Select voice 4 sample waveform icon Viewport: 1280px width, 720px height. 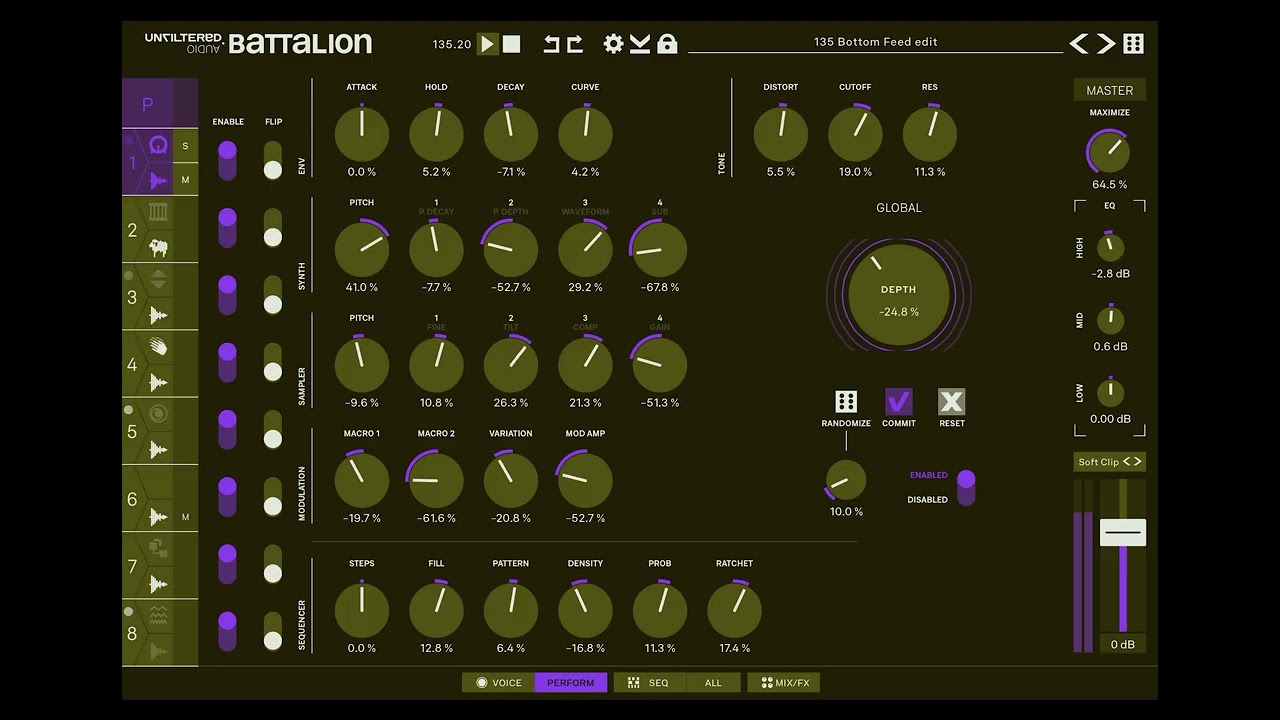click(158, 382)
